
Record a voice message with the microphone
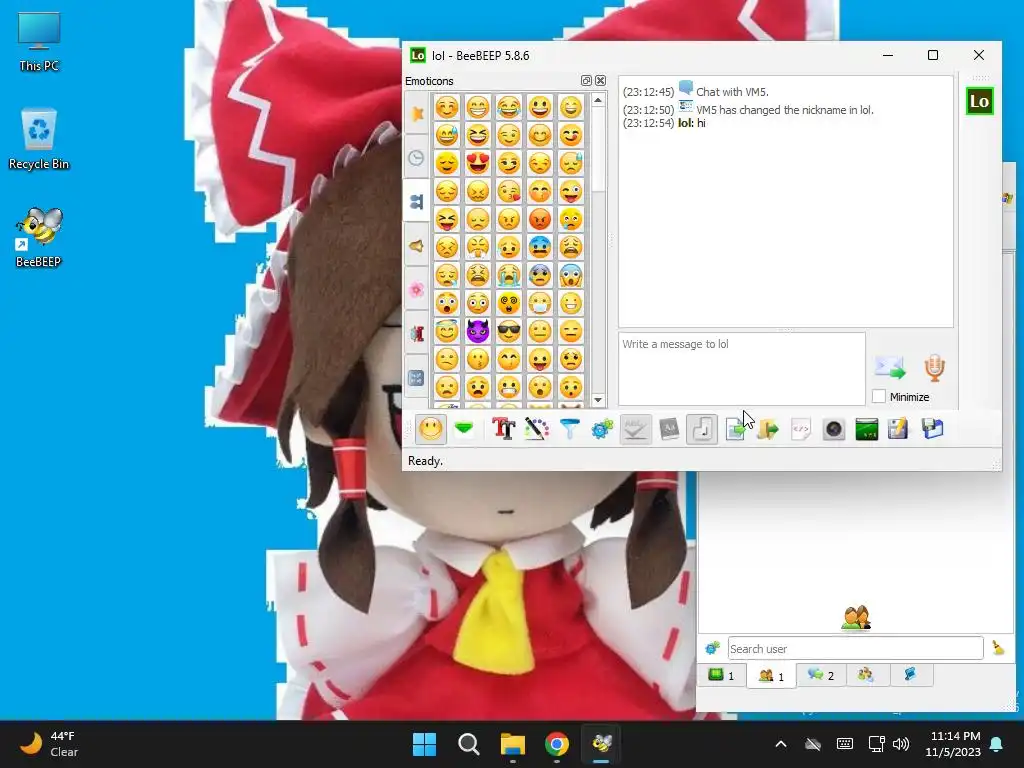click(935, 368)
